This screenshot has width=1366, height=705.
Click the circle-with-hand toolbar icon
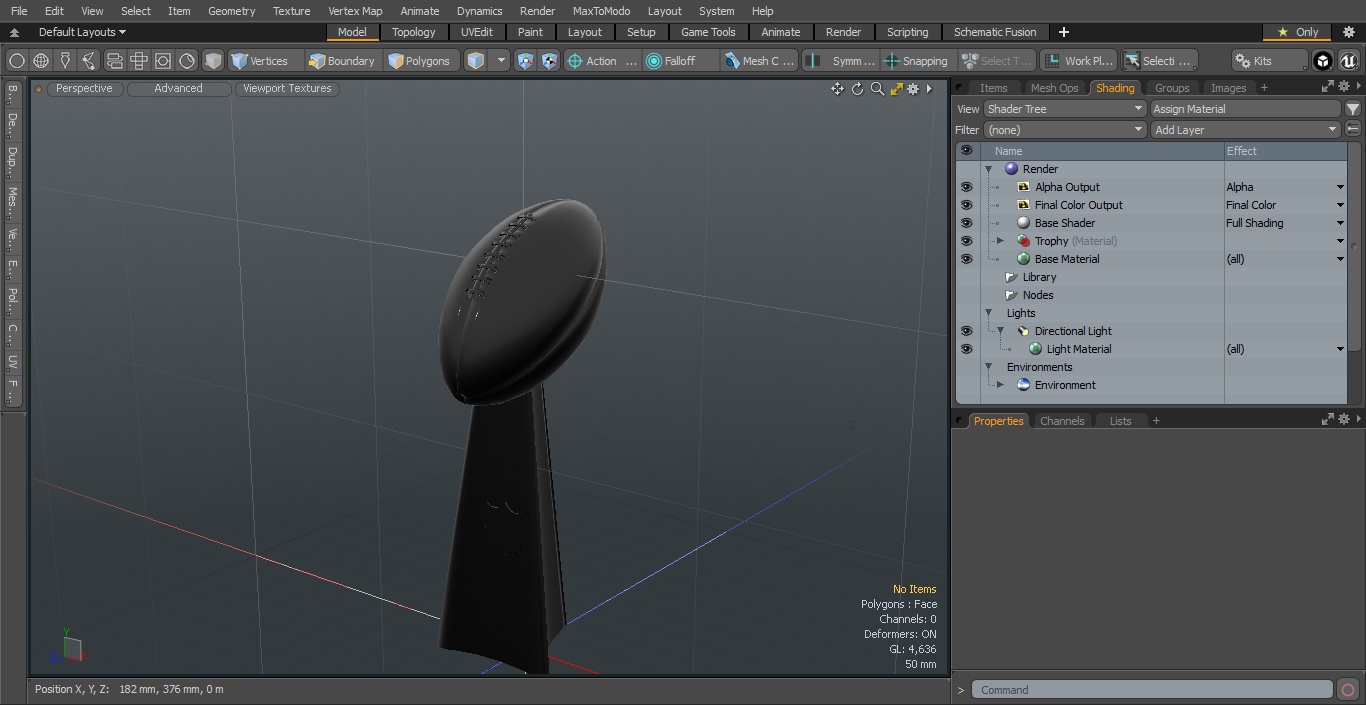[187, 61]
